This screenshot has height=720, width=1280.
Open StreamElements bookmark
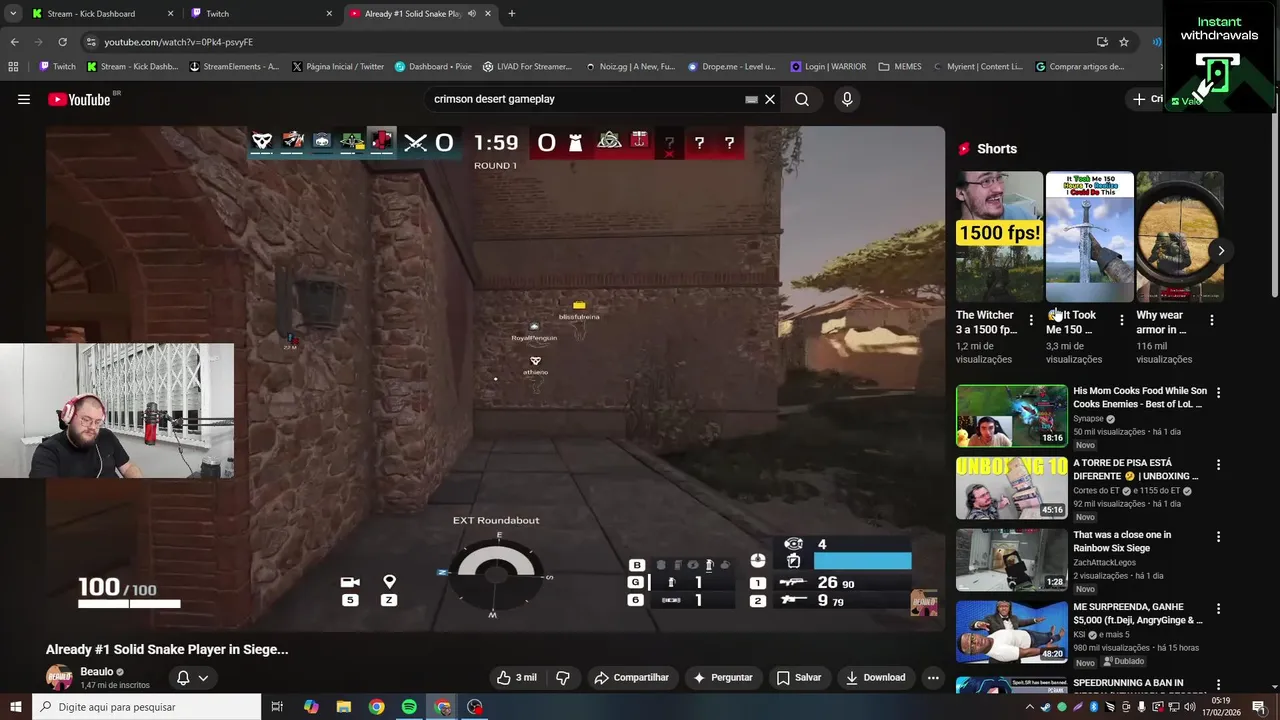click(x=234, y=67)
